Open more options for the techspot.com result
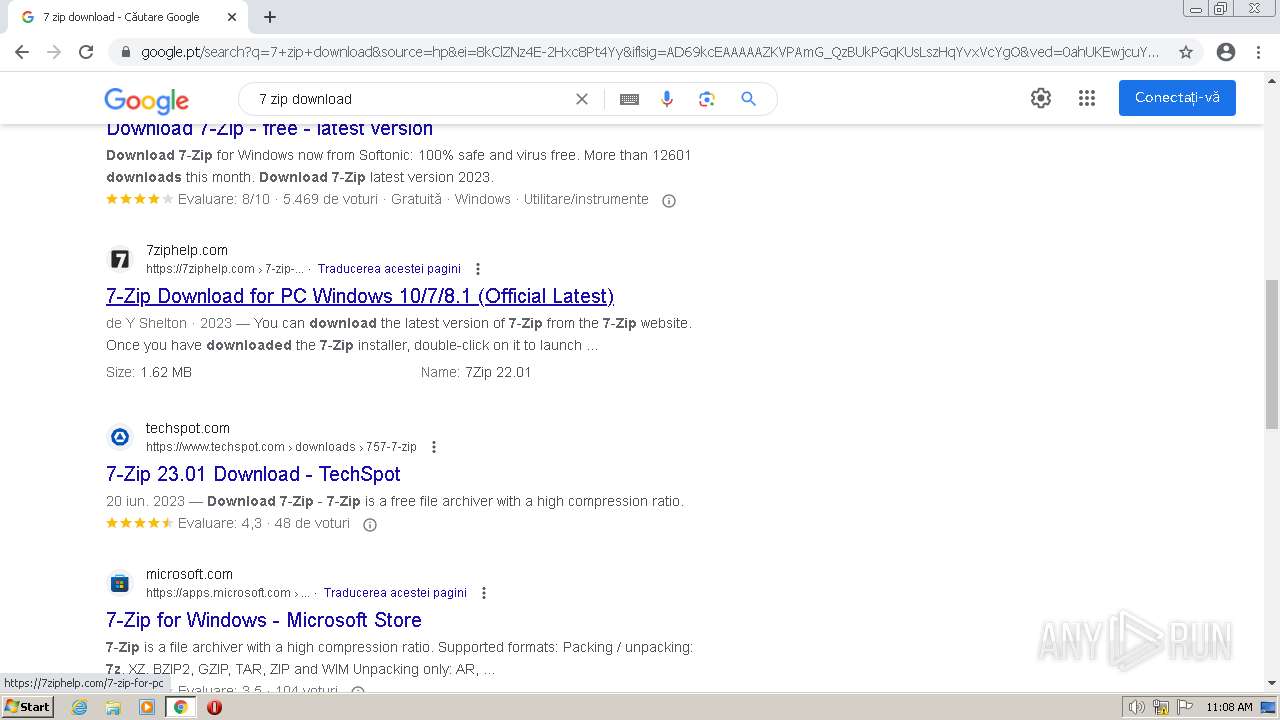The image size is (1280, 720). point(434,447)
